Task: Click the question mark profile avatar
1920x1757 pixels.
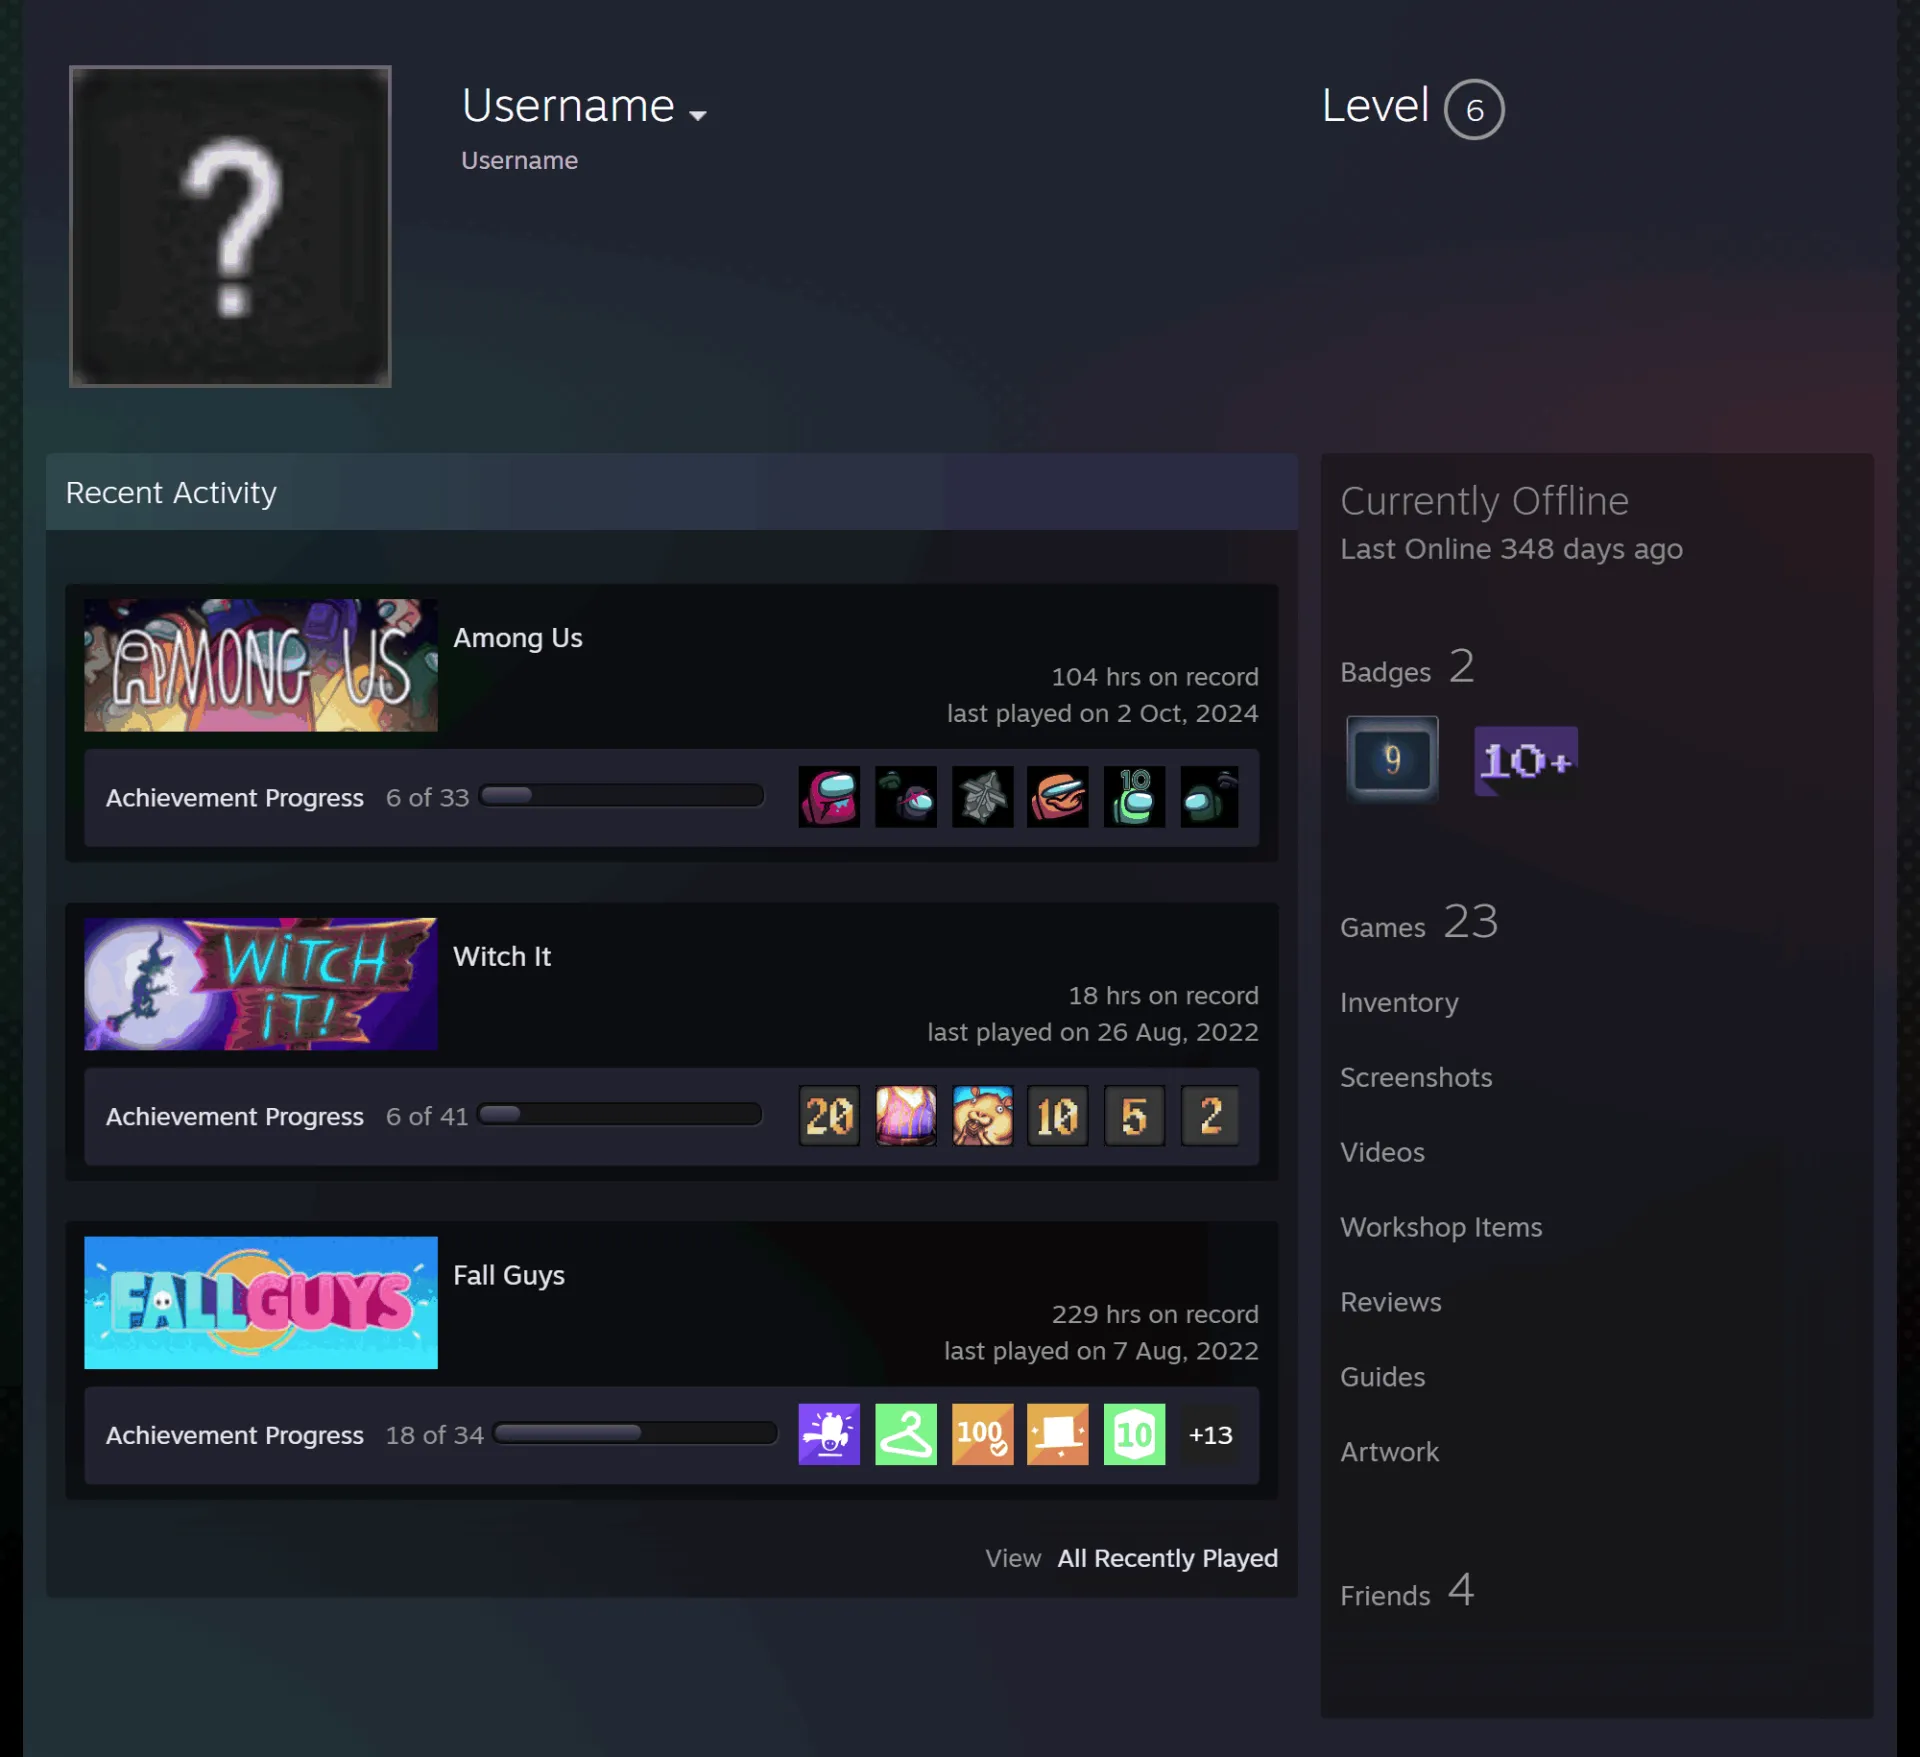Action: point(230,226)
